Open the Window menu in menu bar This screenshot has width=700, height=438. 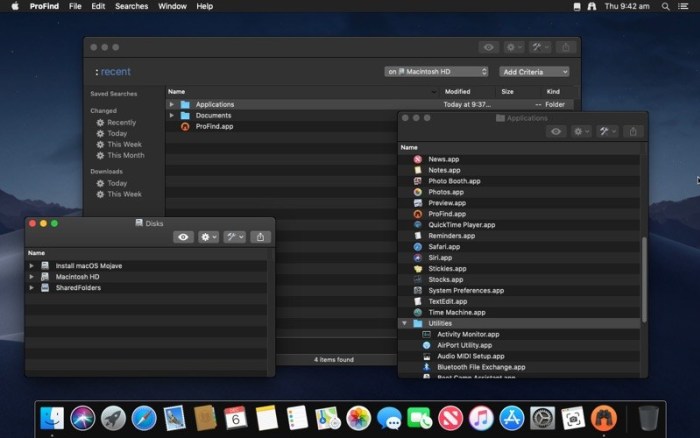[172, 6]
